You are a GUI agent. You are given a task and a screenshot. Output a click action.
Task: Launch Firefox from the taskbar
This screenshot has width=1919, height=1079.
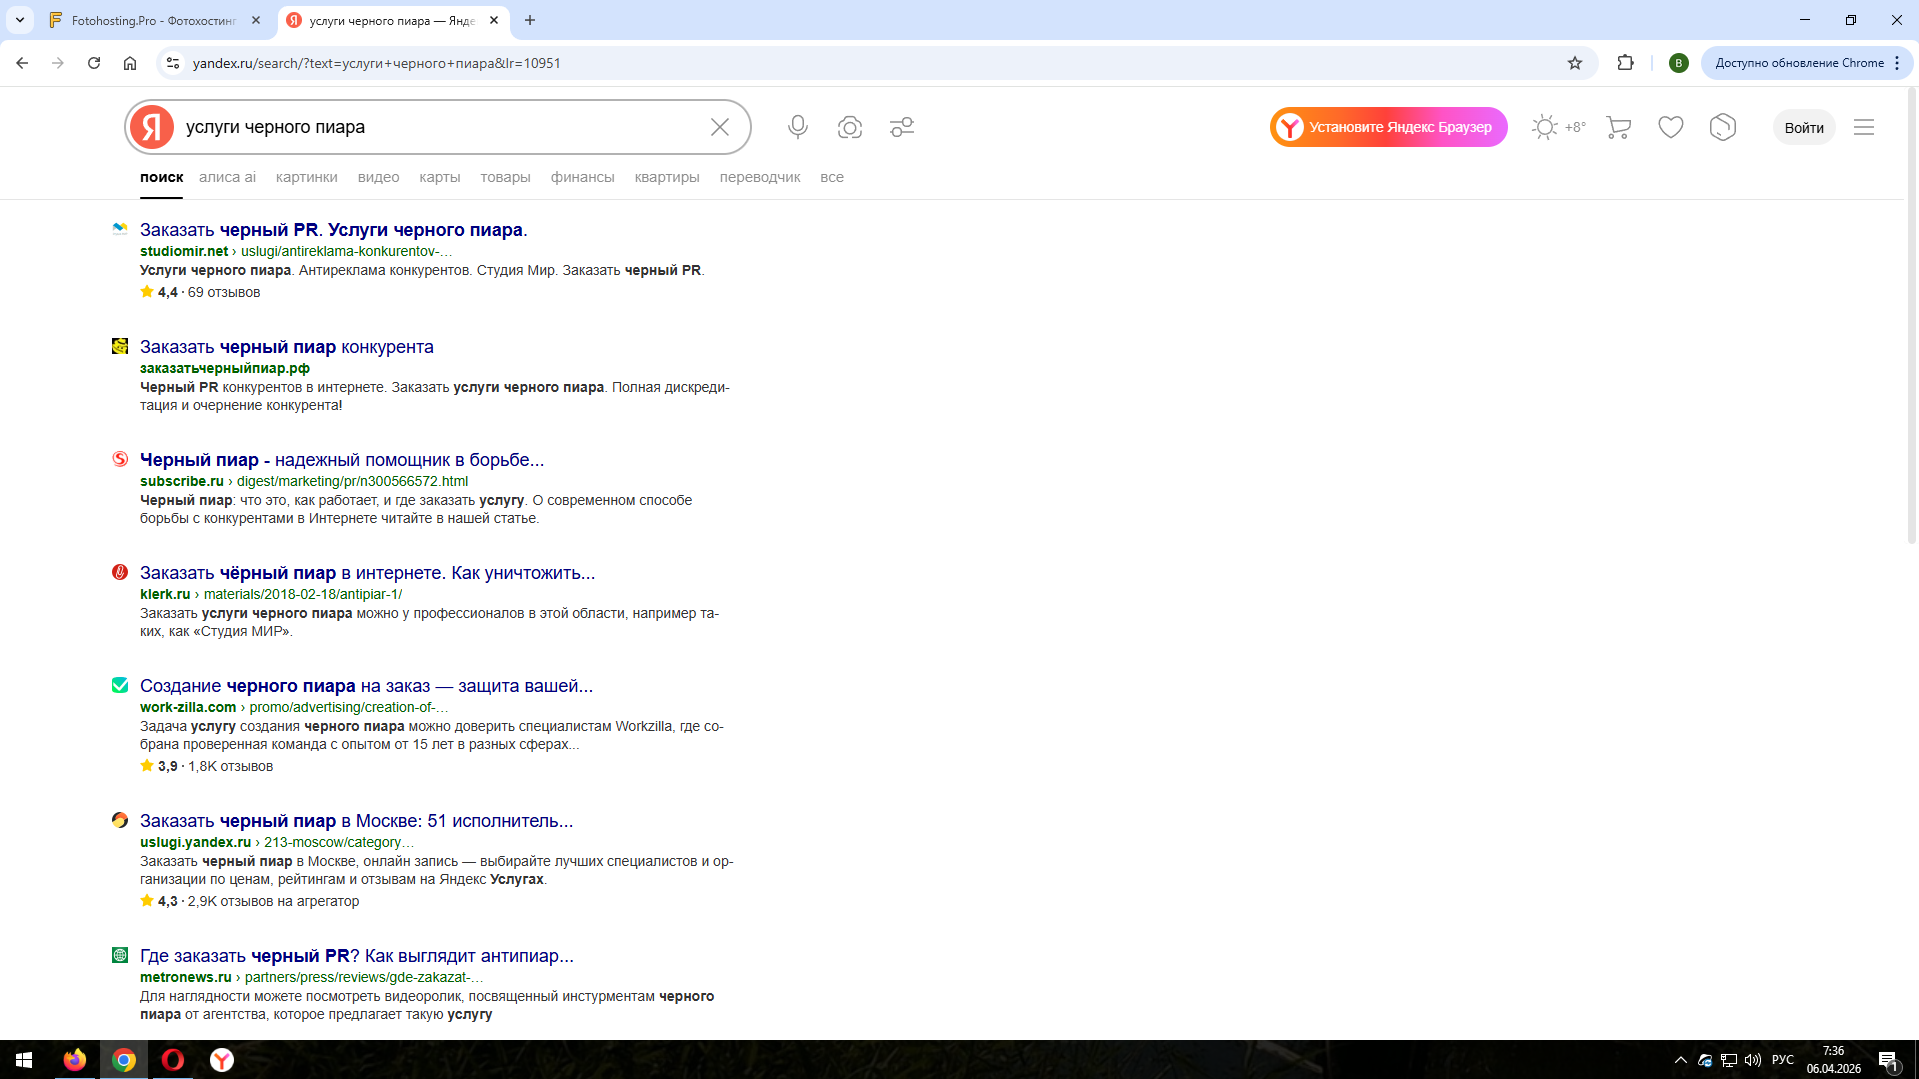[75, 1060]
